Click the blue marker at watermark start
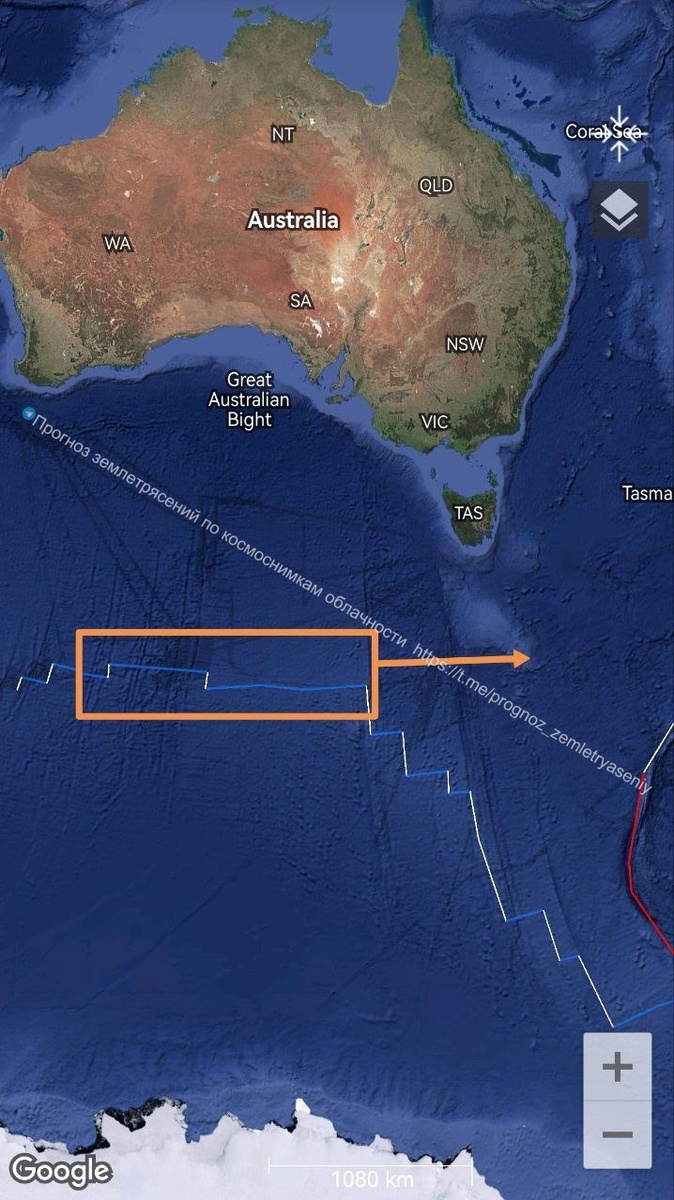 [x=28, y=413]
